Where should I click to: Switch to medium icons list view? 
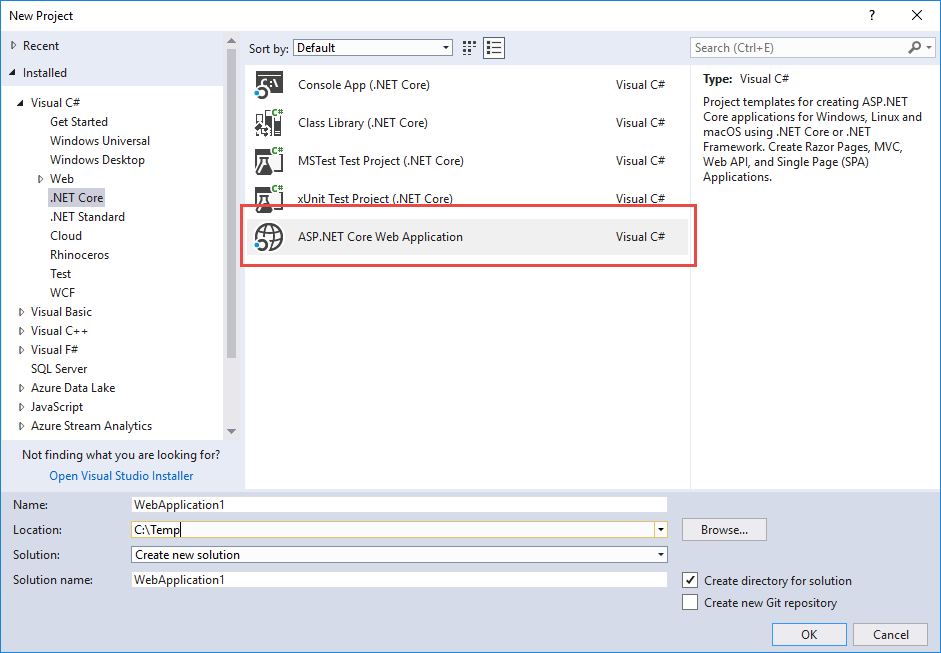pyautogui.click(x=494, y=48)
